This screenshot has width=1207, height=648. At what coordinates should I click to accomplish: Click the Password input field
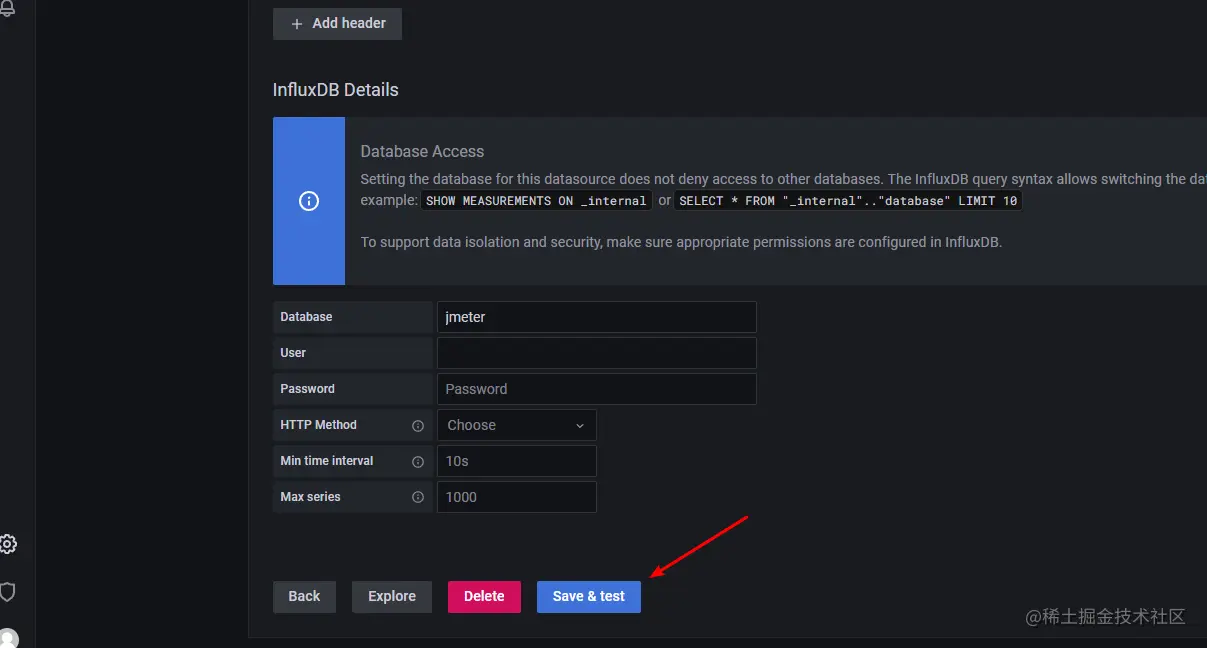[x=597, y=389]
